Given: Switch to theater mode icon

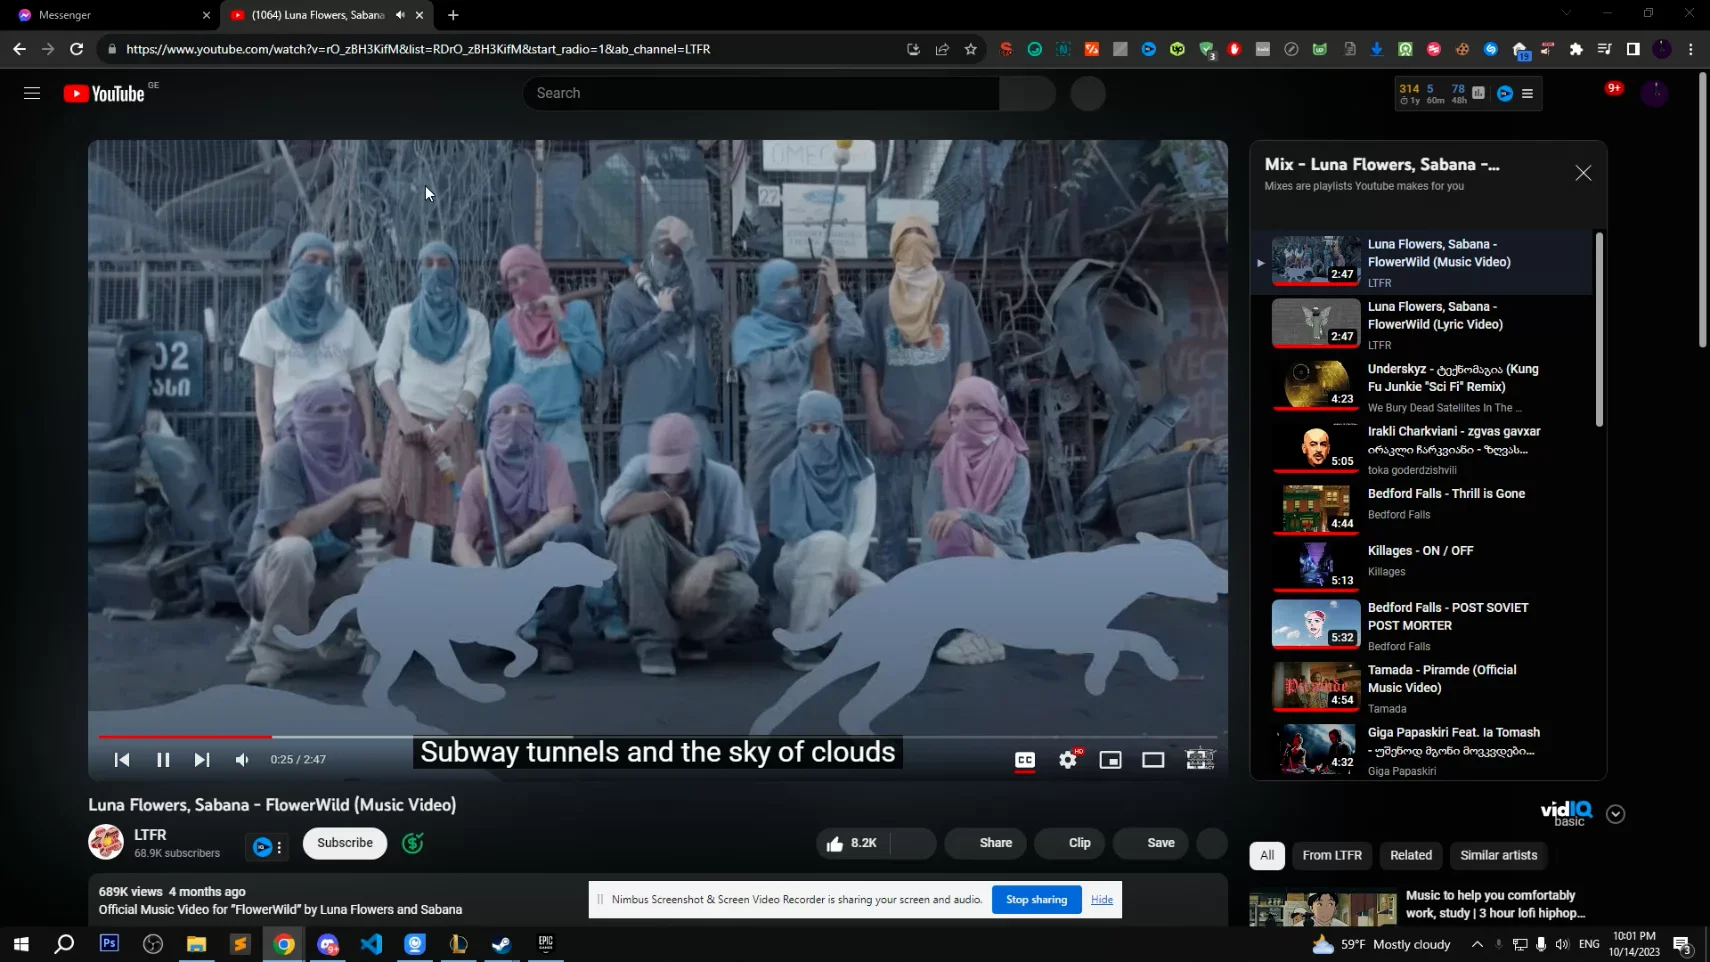Looking at the screenshot, I should coord(1153,760).
